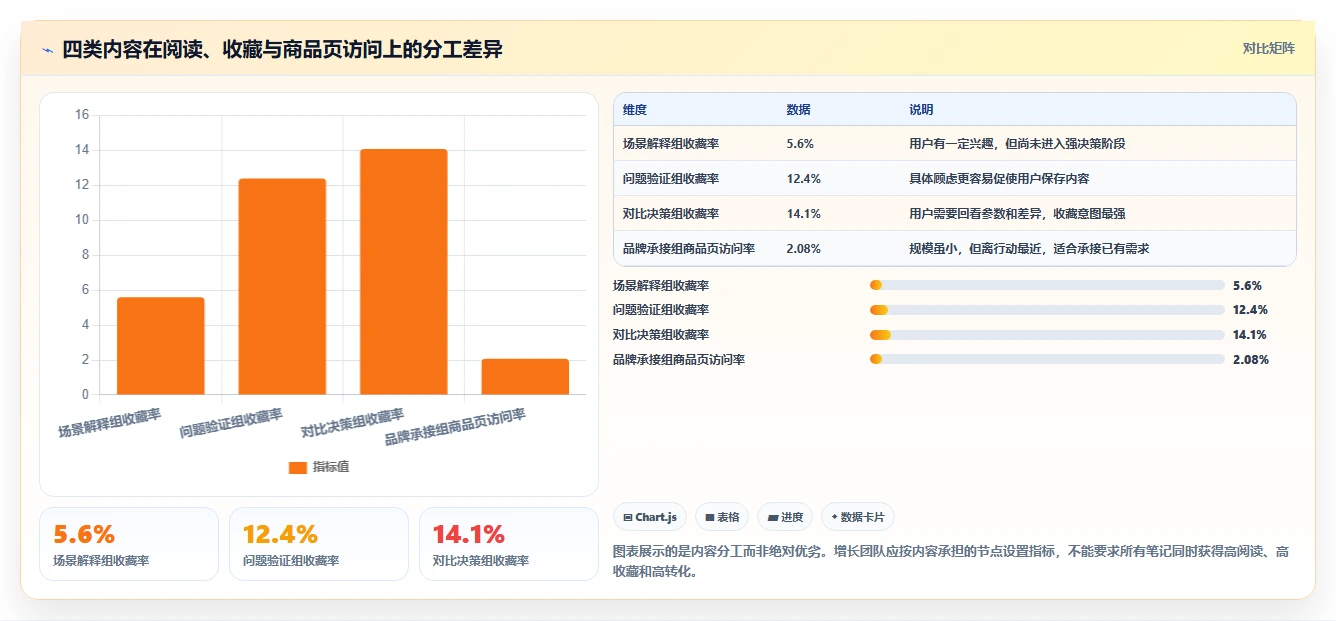Click table value 5.6%

point(800,144)
